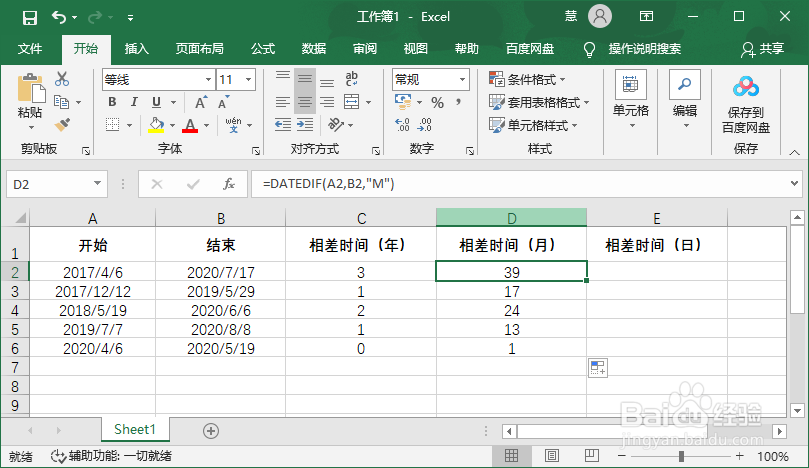Click the Paste clipboard icon
This screenshot has height=468, width=809.
pyautogui.click(x=30, y=90)
